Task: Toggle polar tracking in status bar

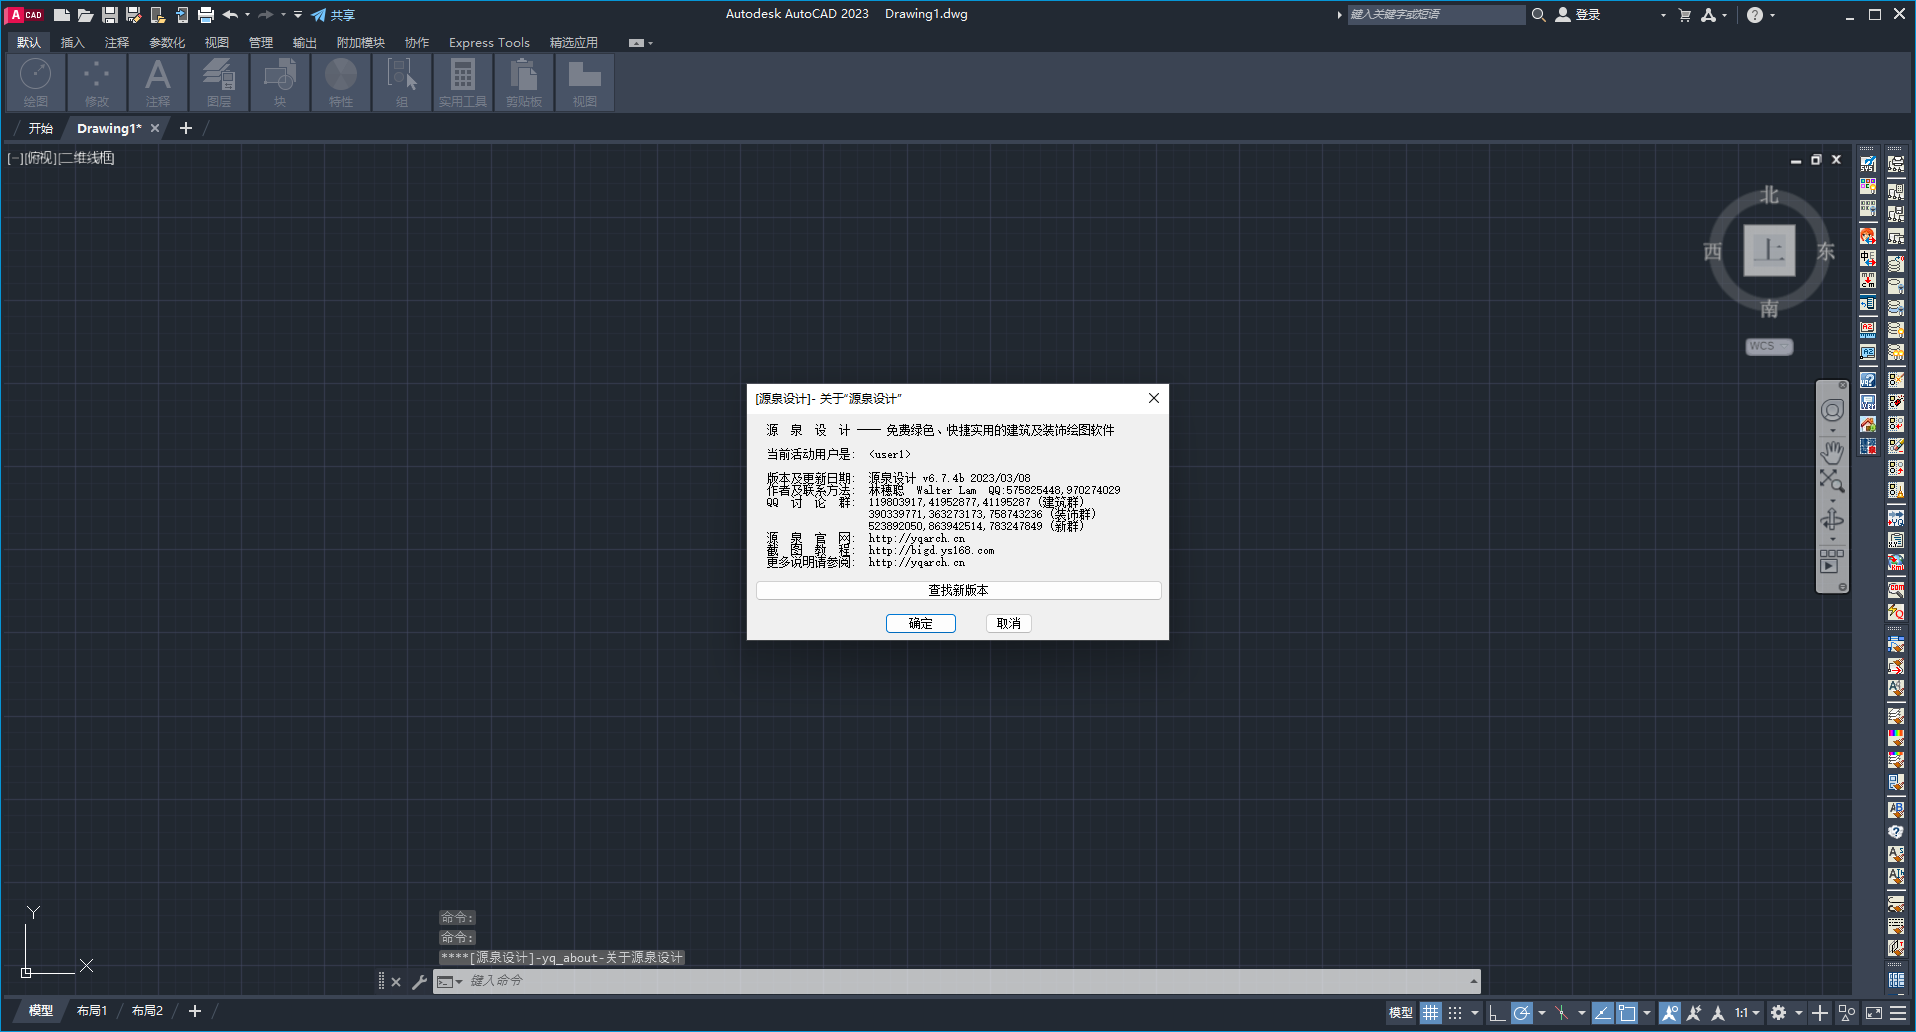Action: click(x=1521, y=1013)
